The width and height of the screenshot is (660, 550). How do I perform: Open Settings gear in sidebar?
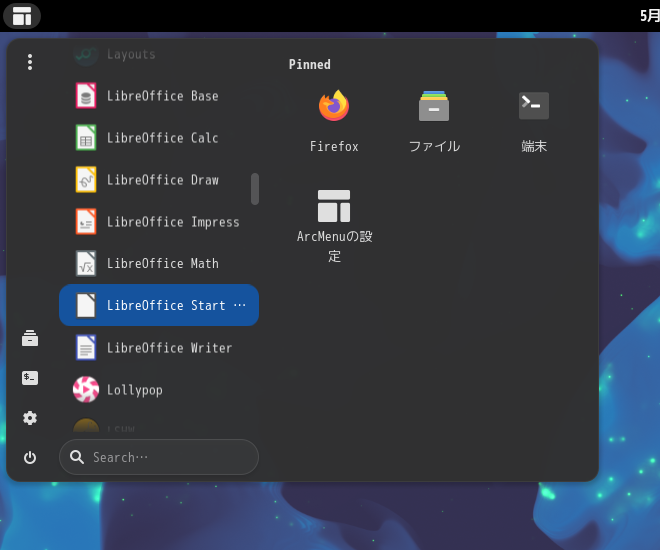(x=30, y=418)
